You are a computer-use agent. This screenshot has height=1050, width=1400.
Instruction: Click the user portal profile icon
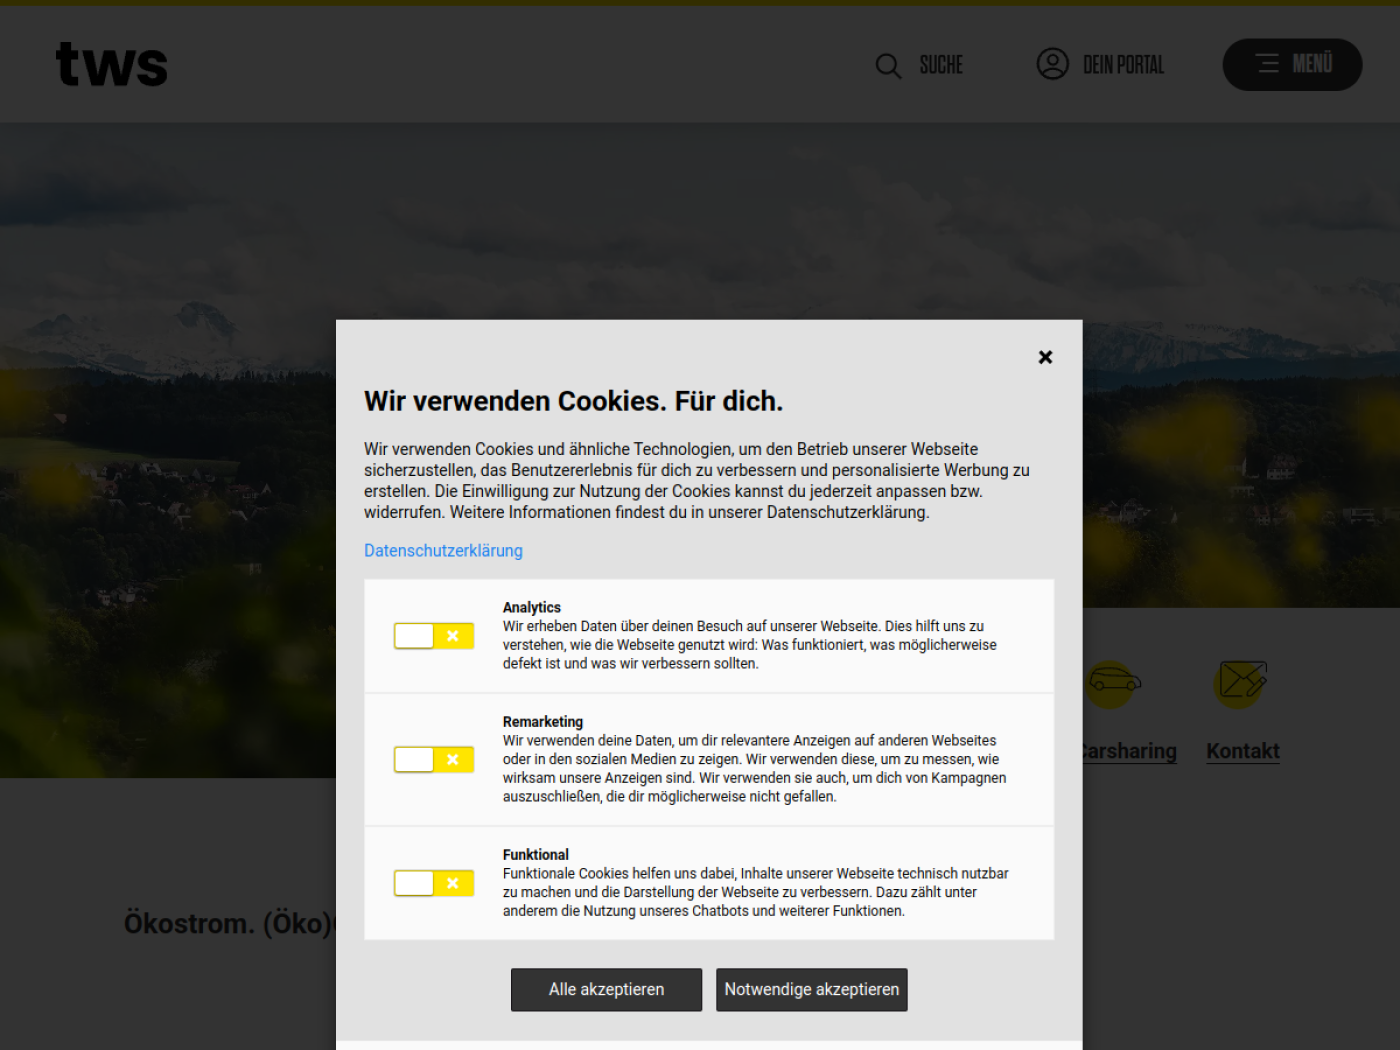[x=1052, y=64]
